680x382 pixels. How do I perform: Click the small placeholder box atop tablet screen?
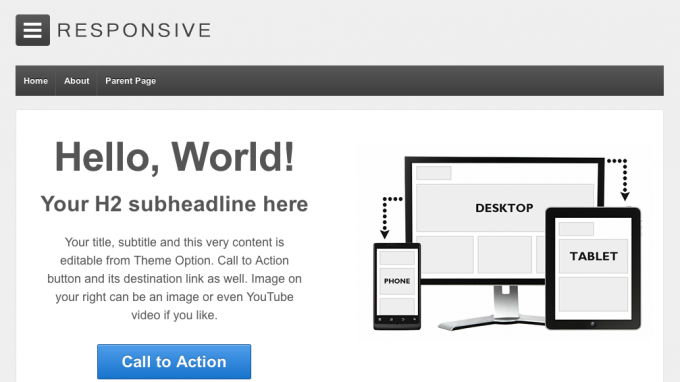pos(576,229)
